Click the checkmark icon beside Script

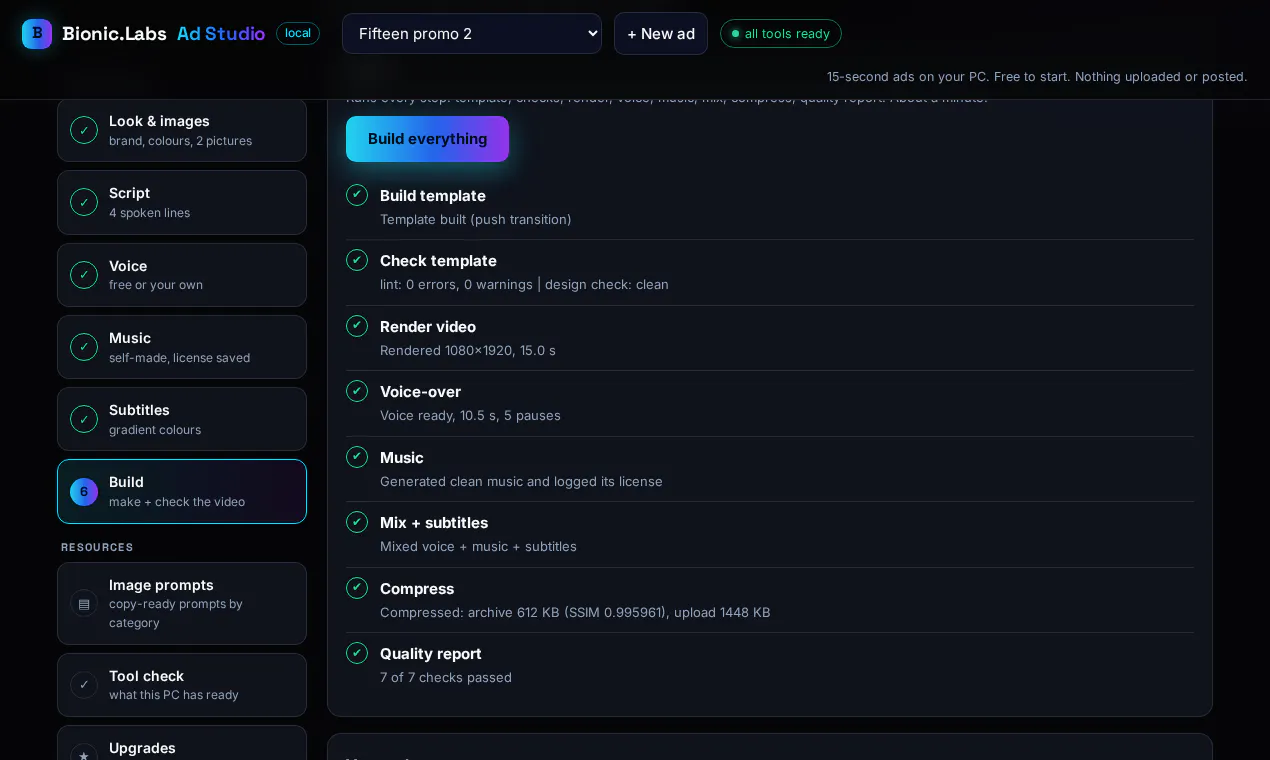(84, 202)
